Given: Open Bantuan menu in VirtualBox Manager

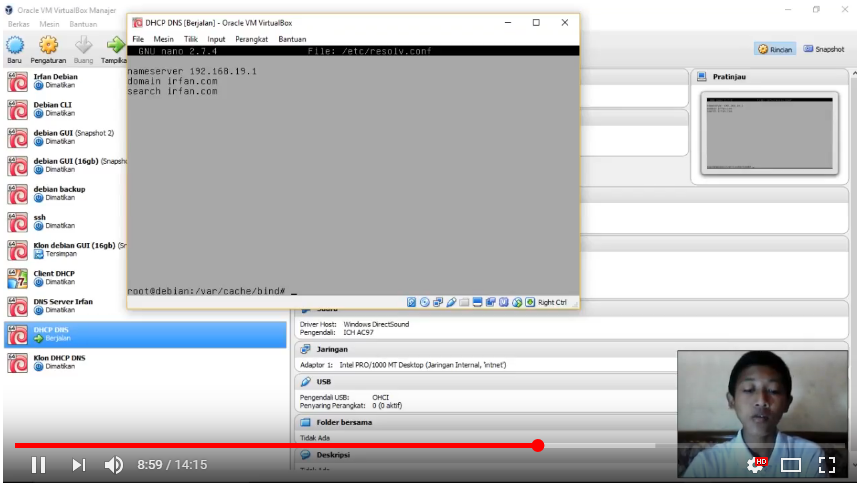Looking at the screenshot, I should 83,24.
